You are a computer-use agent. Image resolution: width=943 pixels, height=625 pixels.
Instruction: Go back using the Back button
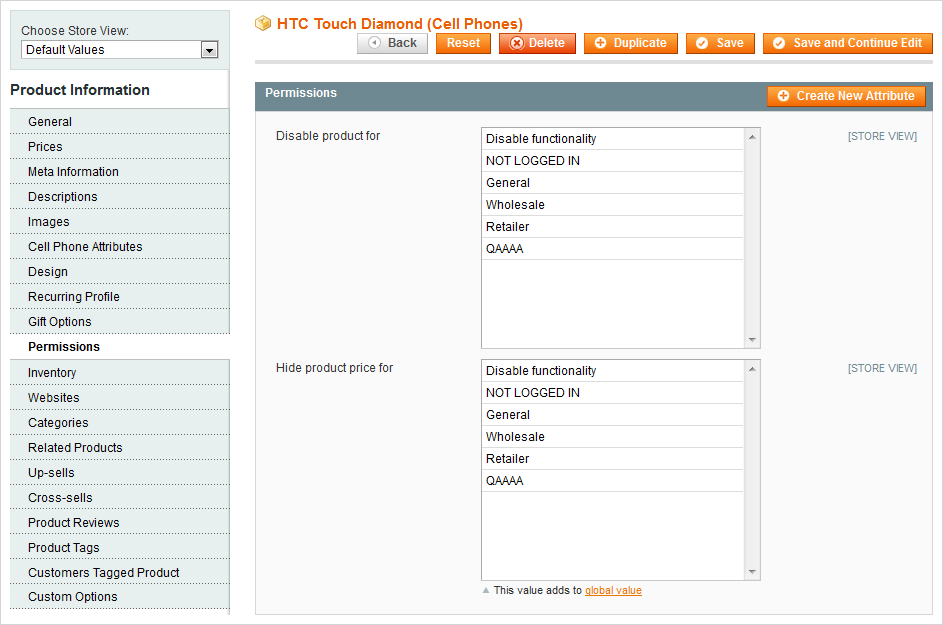tap(392, 43)
